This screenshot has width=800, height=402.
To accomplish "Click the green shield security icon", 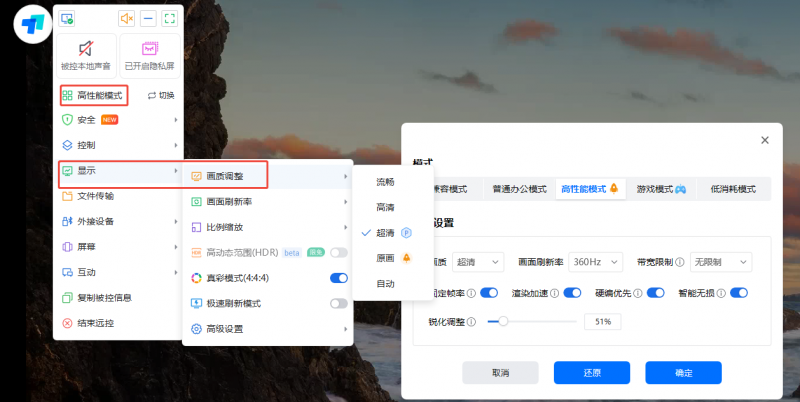I will [67, 120].
